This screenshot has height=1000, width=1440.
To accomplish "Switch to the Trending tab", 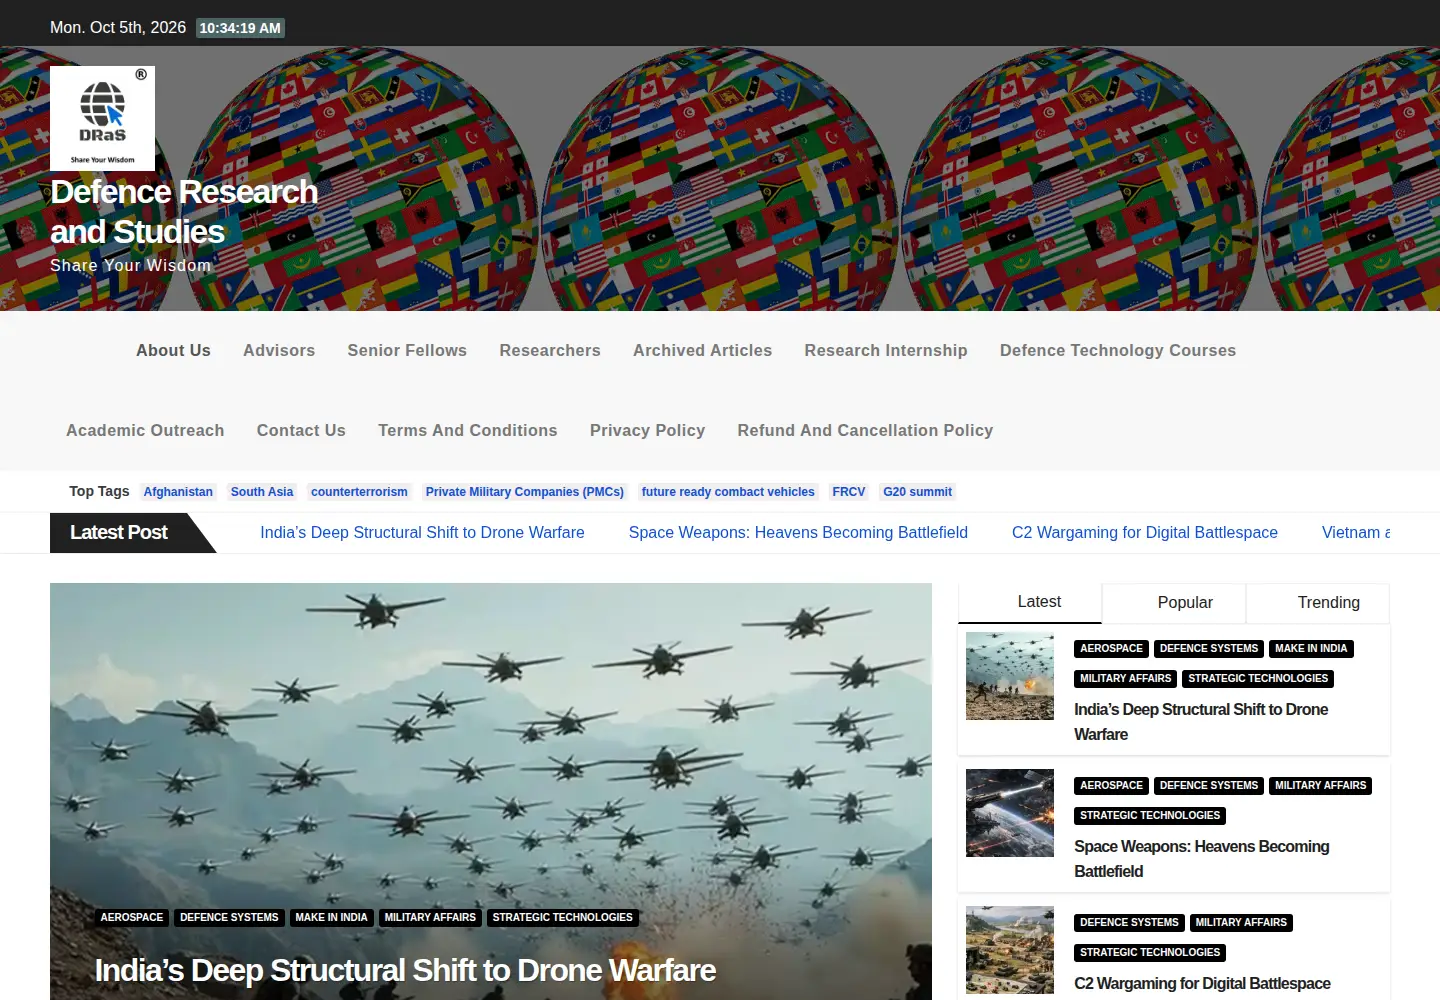I will point(1318,603).
